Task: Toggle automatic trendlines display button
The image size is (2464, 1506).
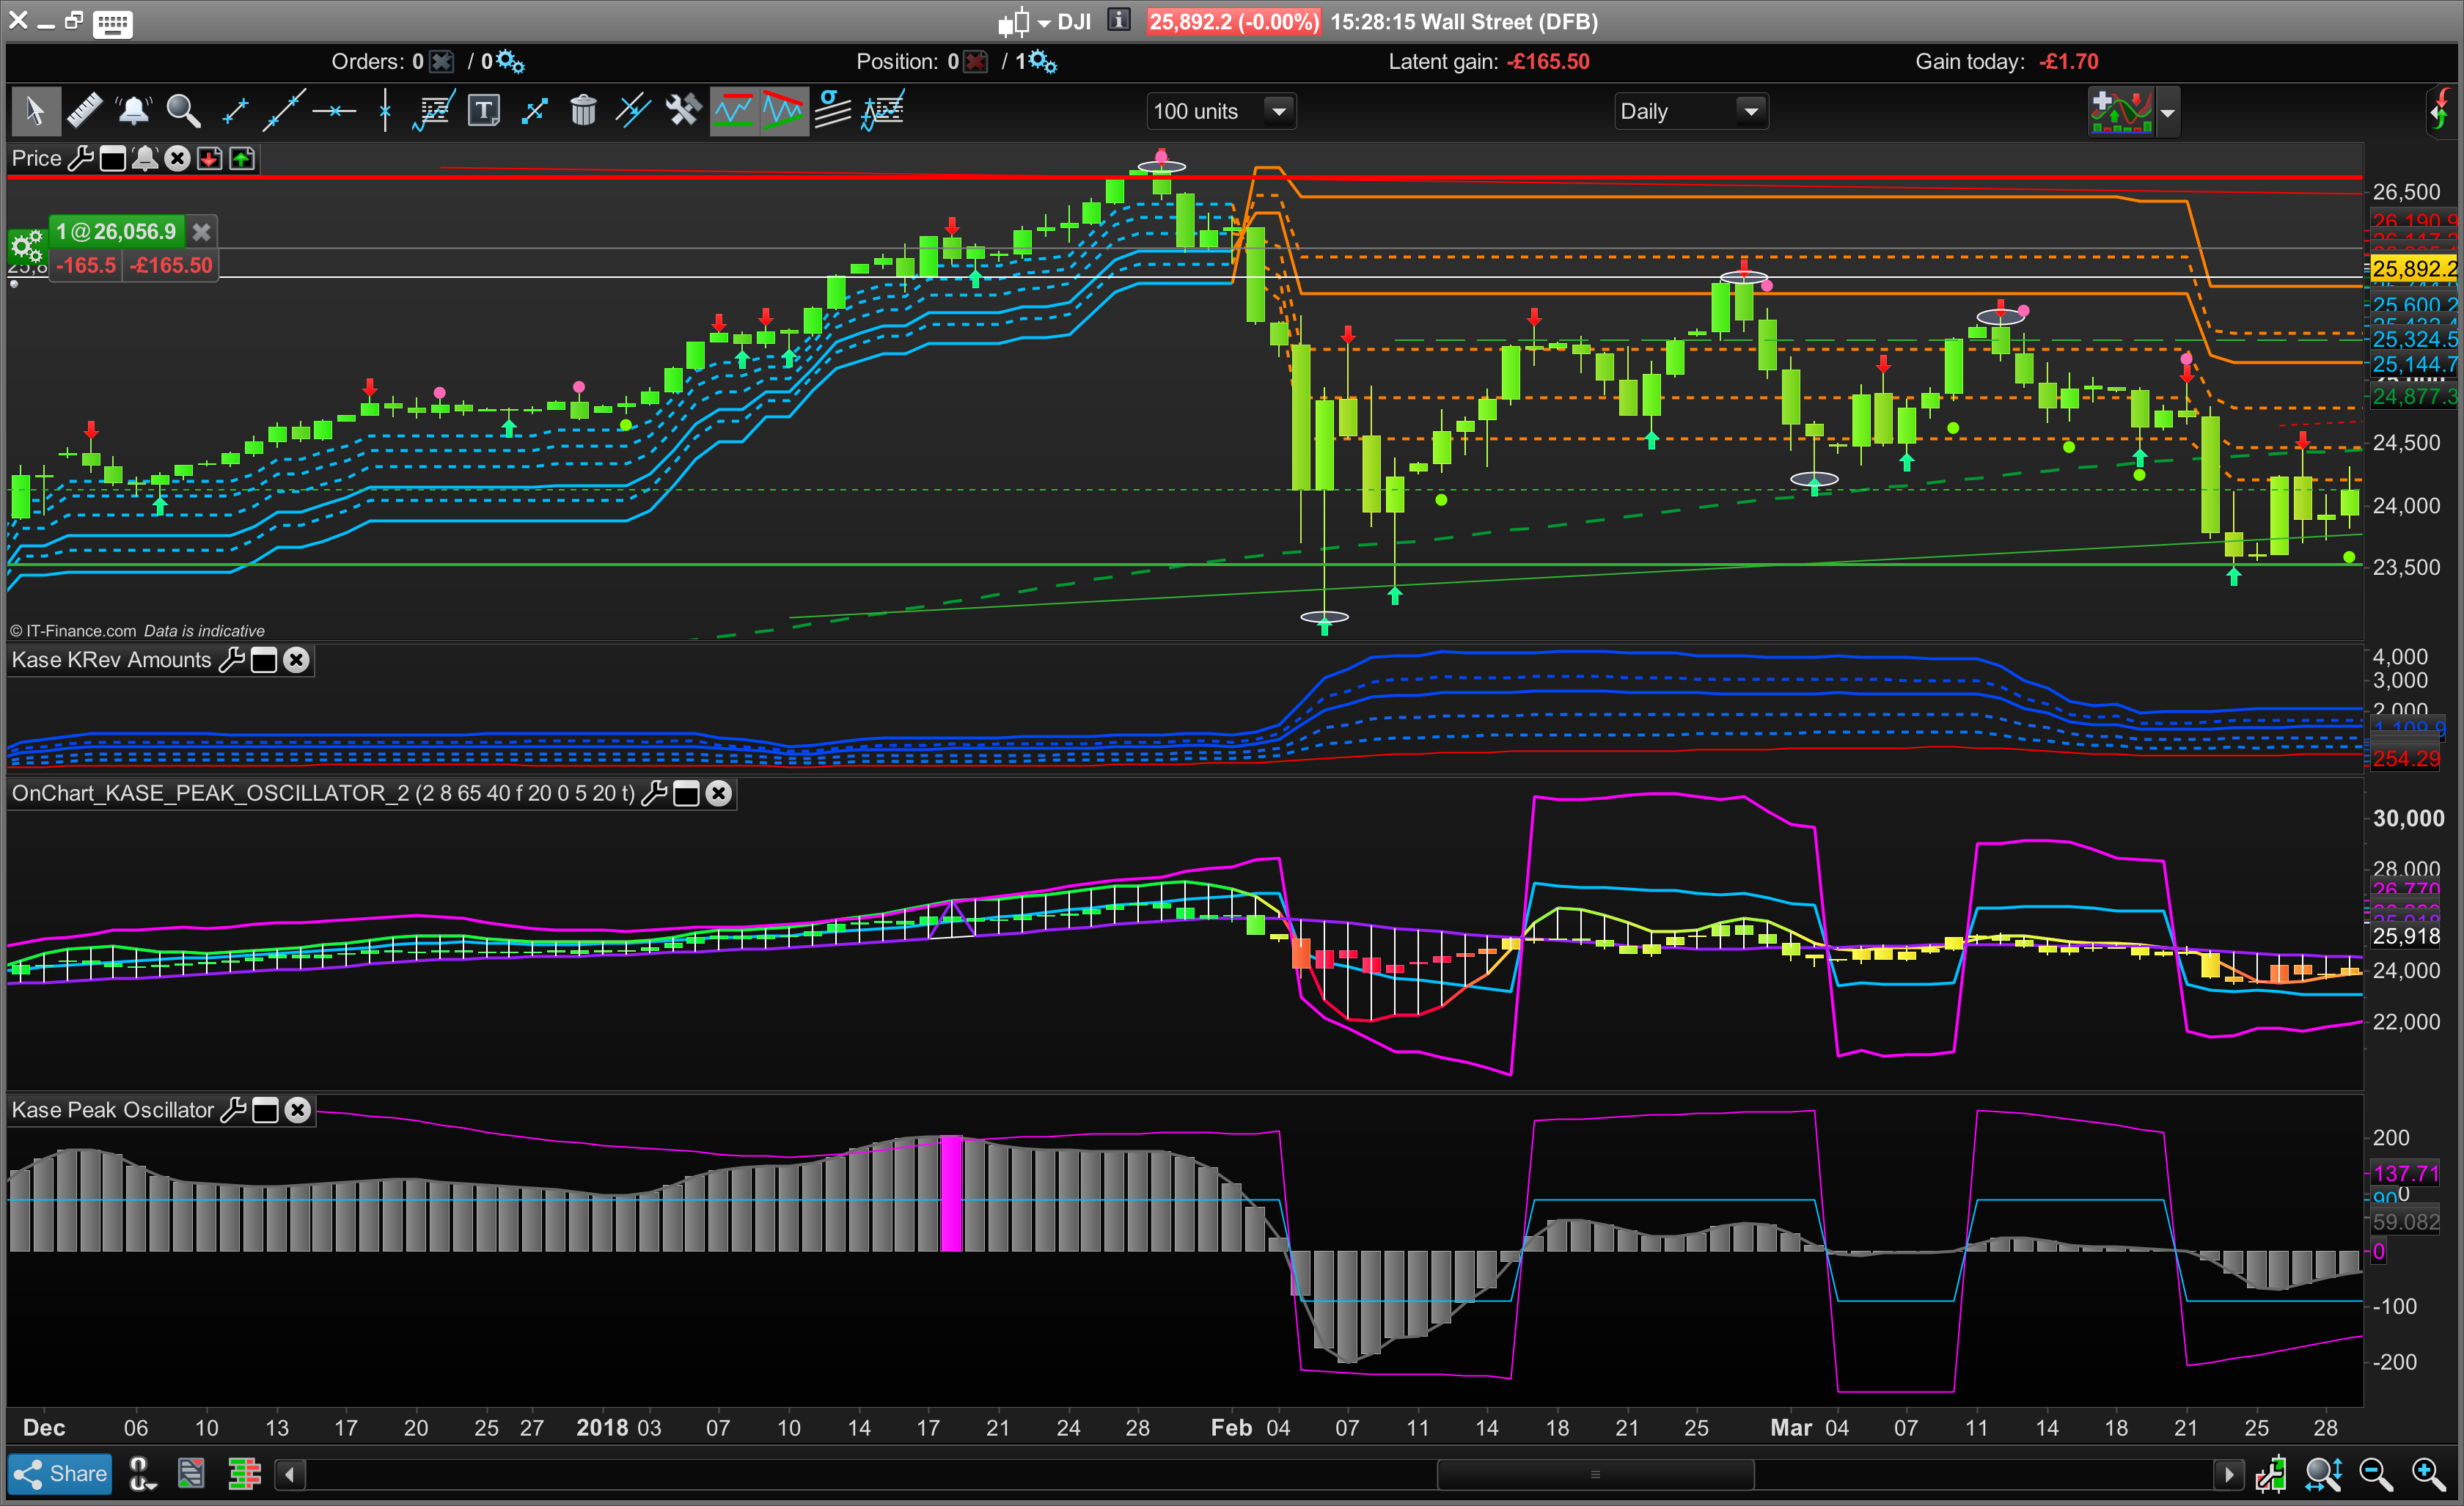Action: (x=783, y=110)
